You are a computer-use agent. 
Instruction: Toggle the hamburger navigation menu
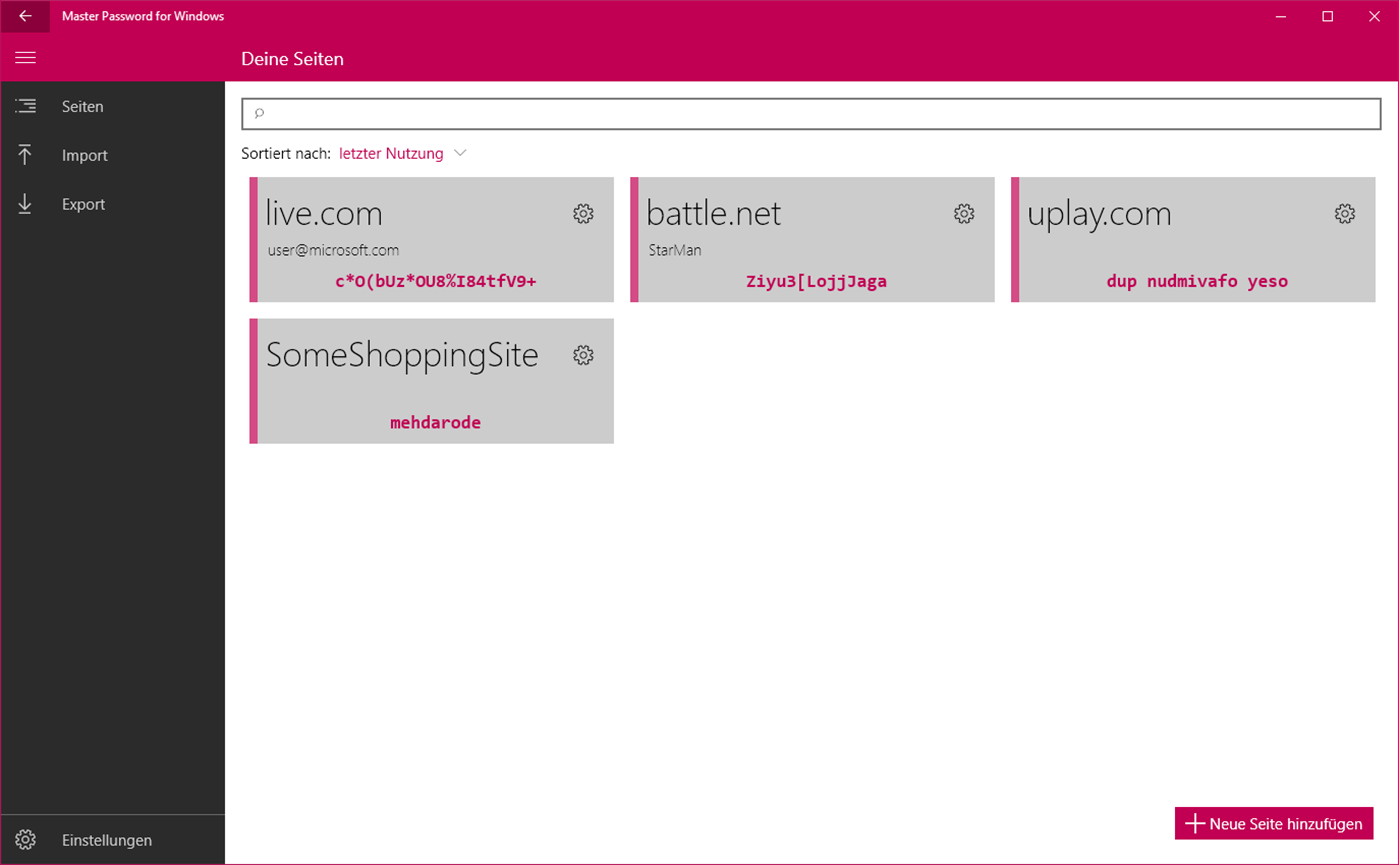(25, 58)
